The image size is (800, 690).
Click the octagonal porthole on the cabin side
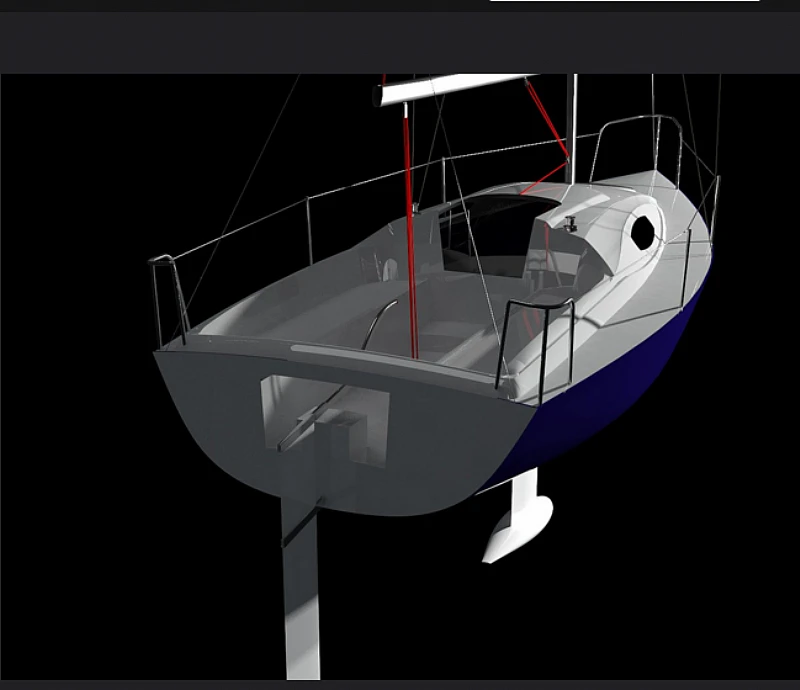click(x=643, y=232)
